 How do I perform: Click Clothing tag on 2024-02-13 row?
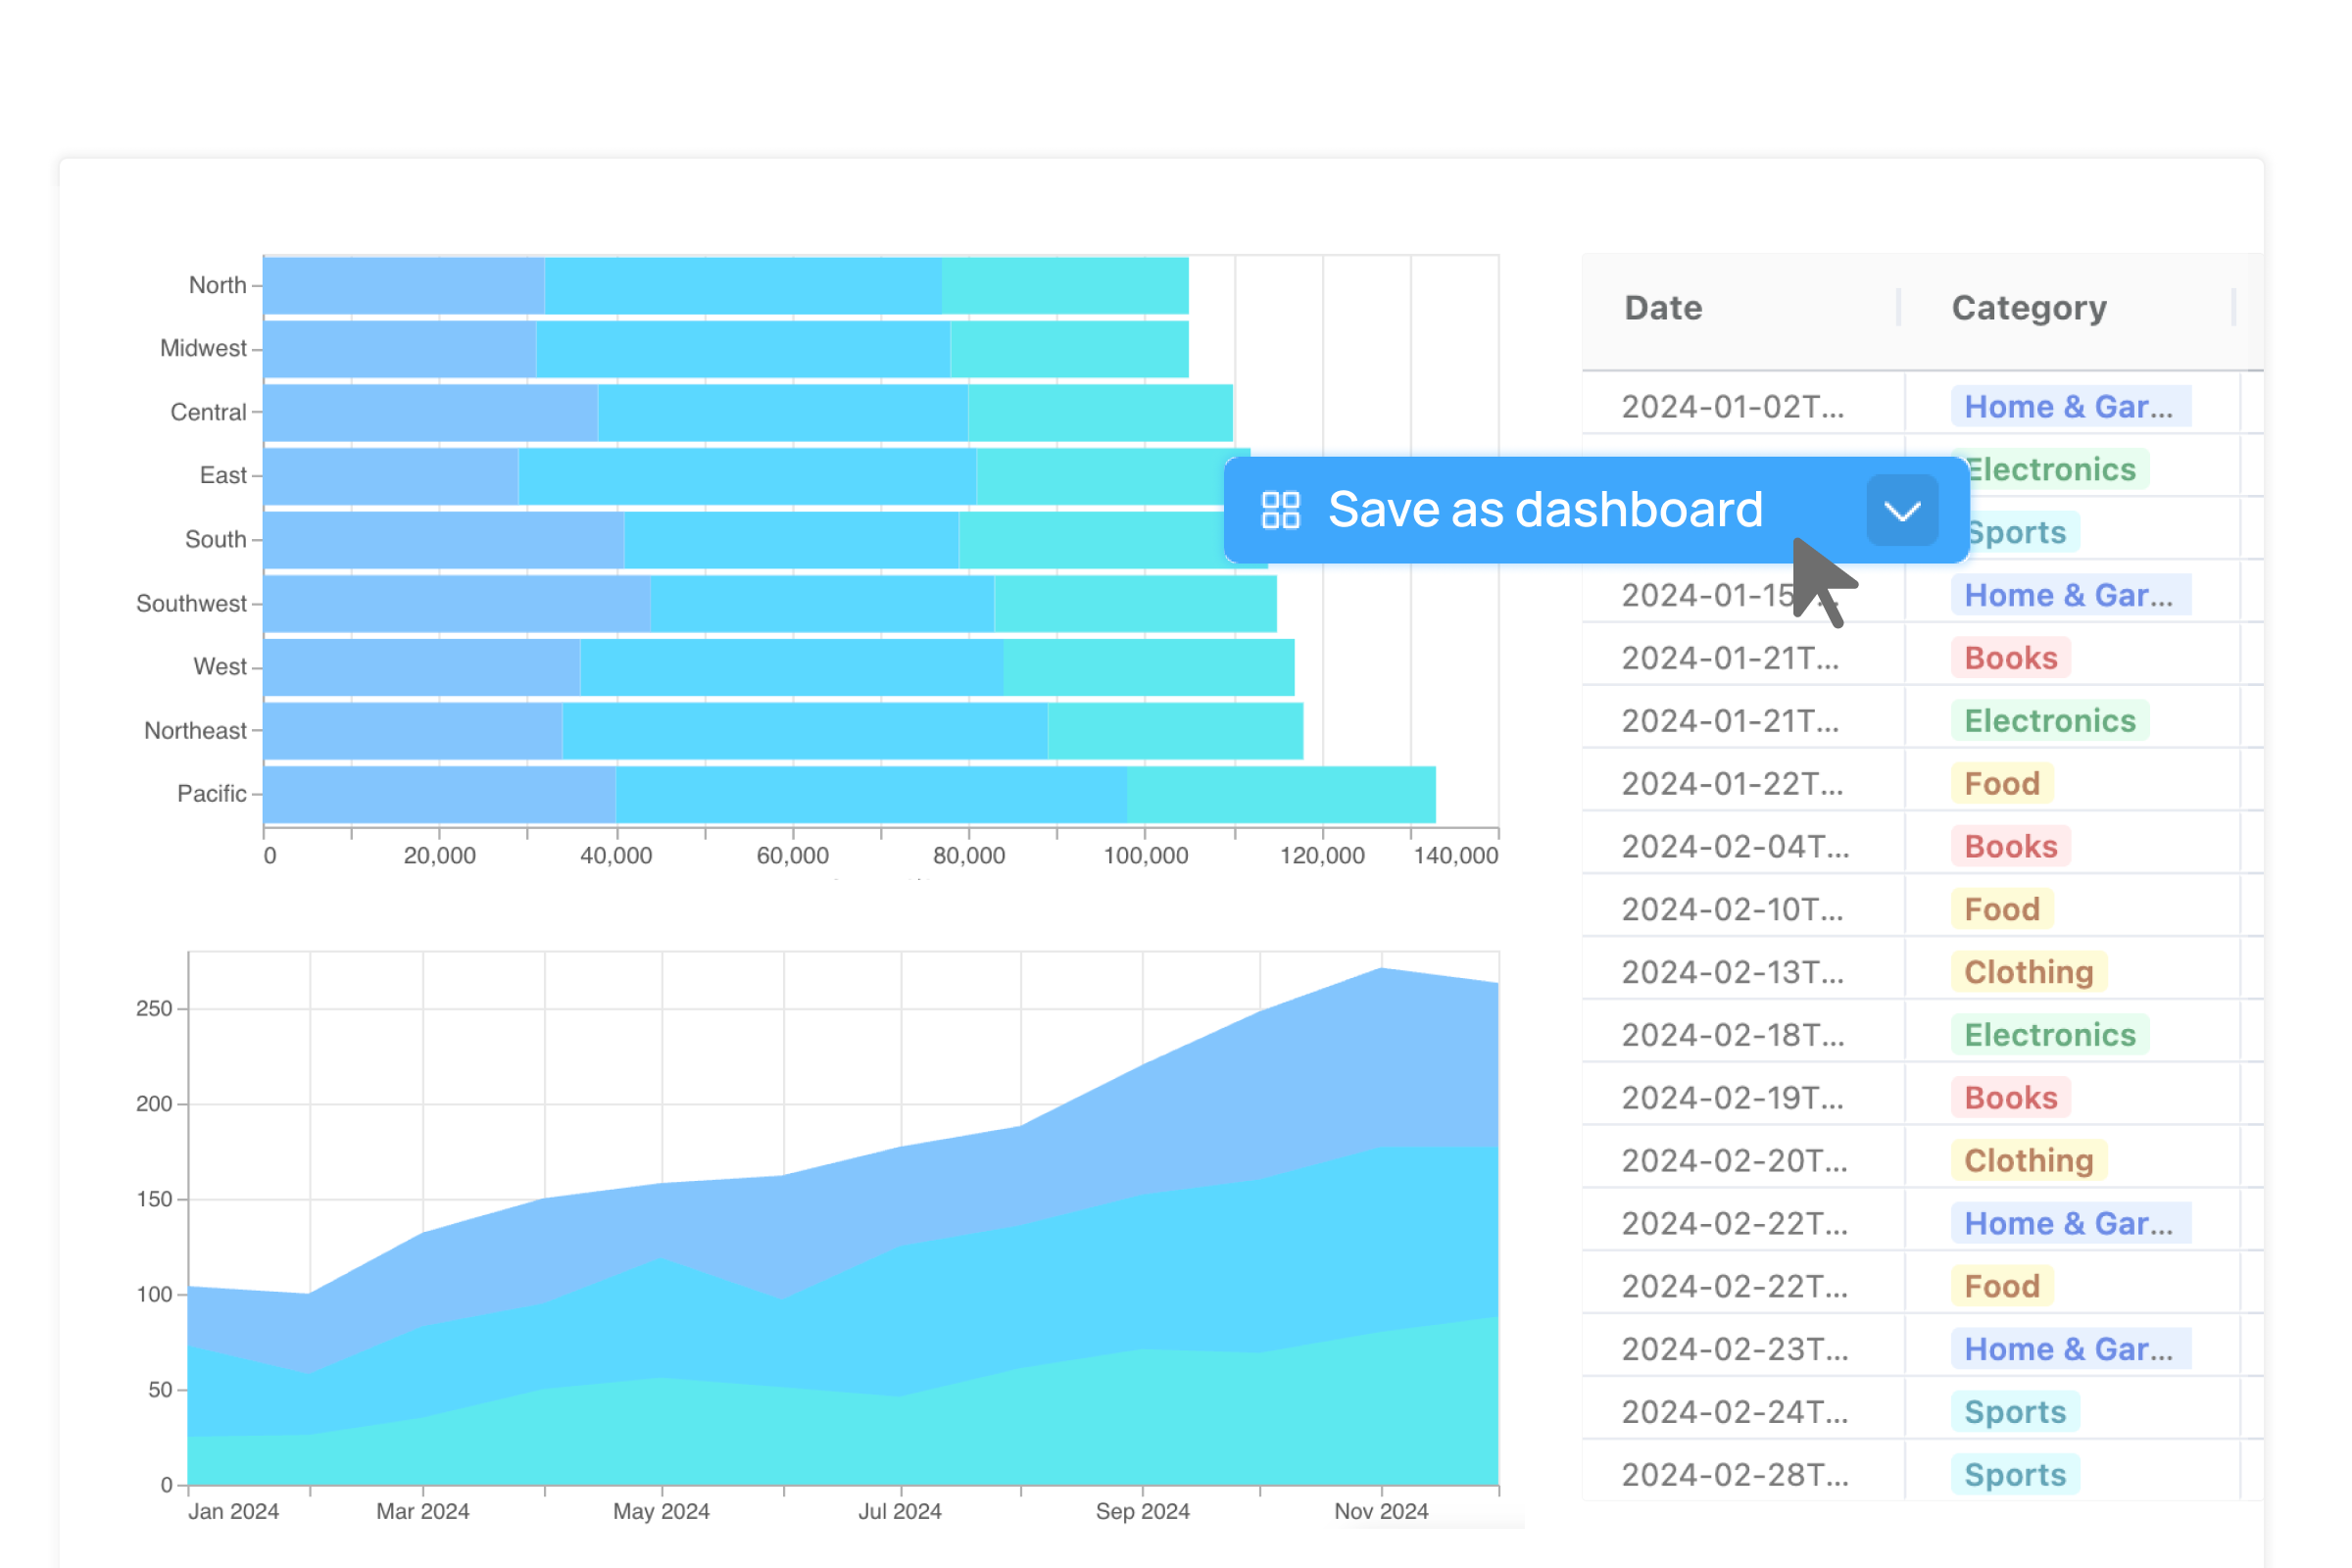point(2028,972)
